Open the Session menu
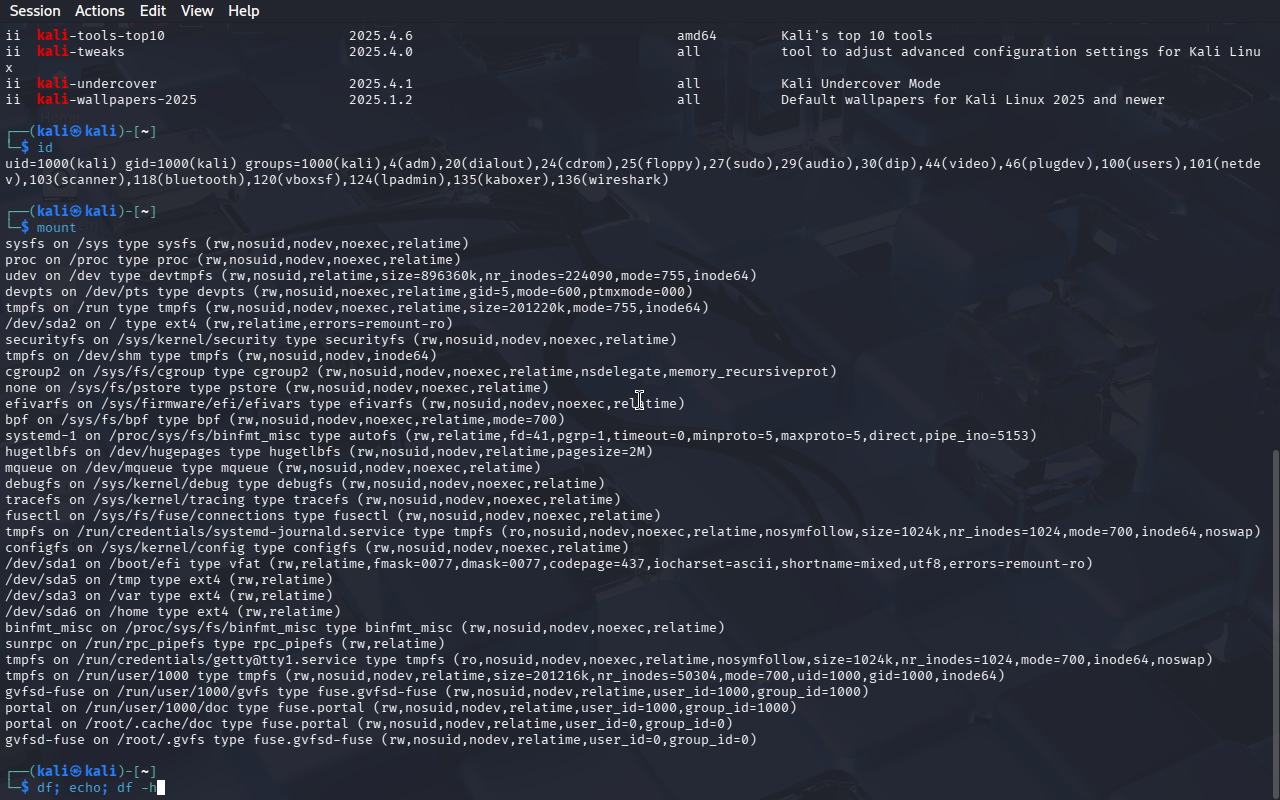 pyautogui.click(x=35, y=11)
